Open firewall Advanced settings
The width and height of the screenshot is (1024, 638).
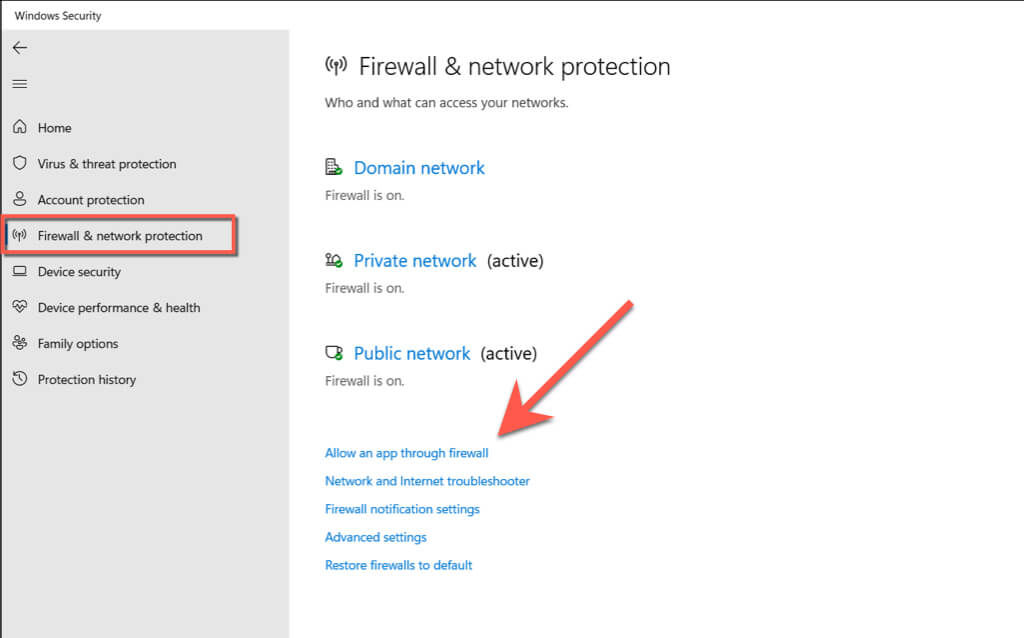point(375,537)
